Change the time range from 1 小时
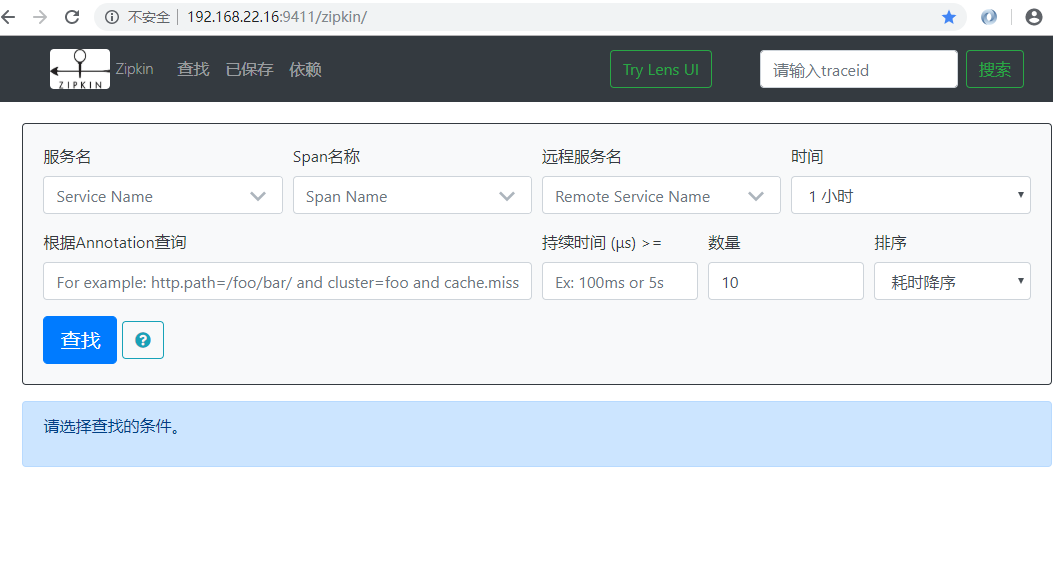 tap(910, 194)
